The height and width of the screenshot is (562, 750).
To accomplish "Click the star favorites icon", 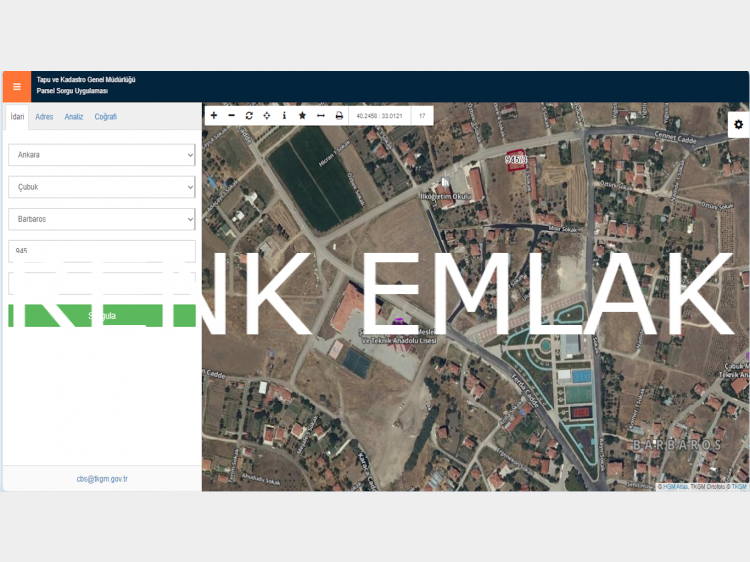I will coord(302,116).
